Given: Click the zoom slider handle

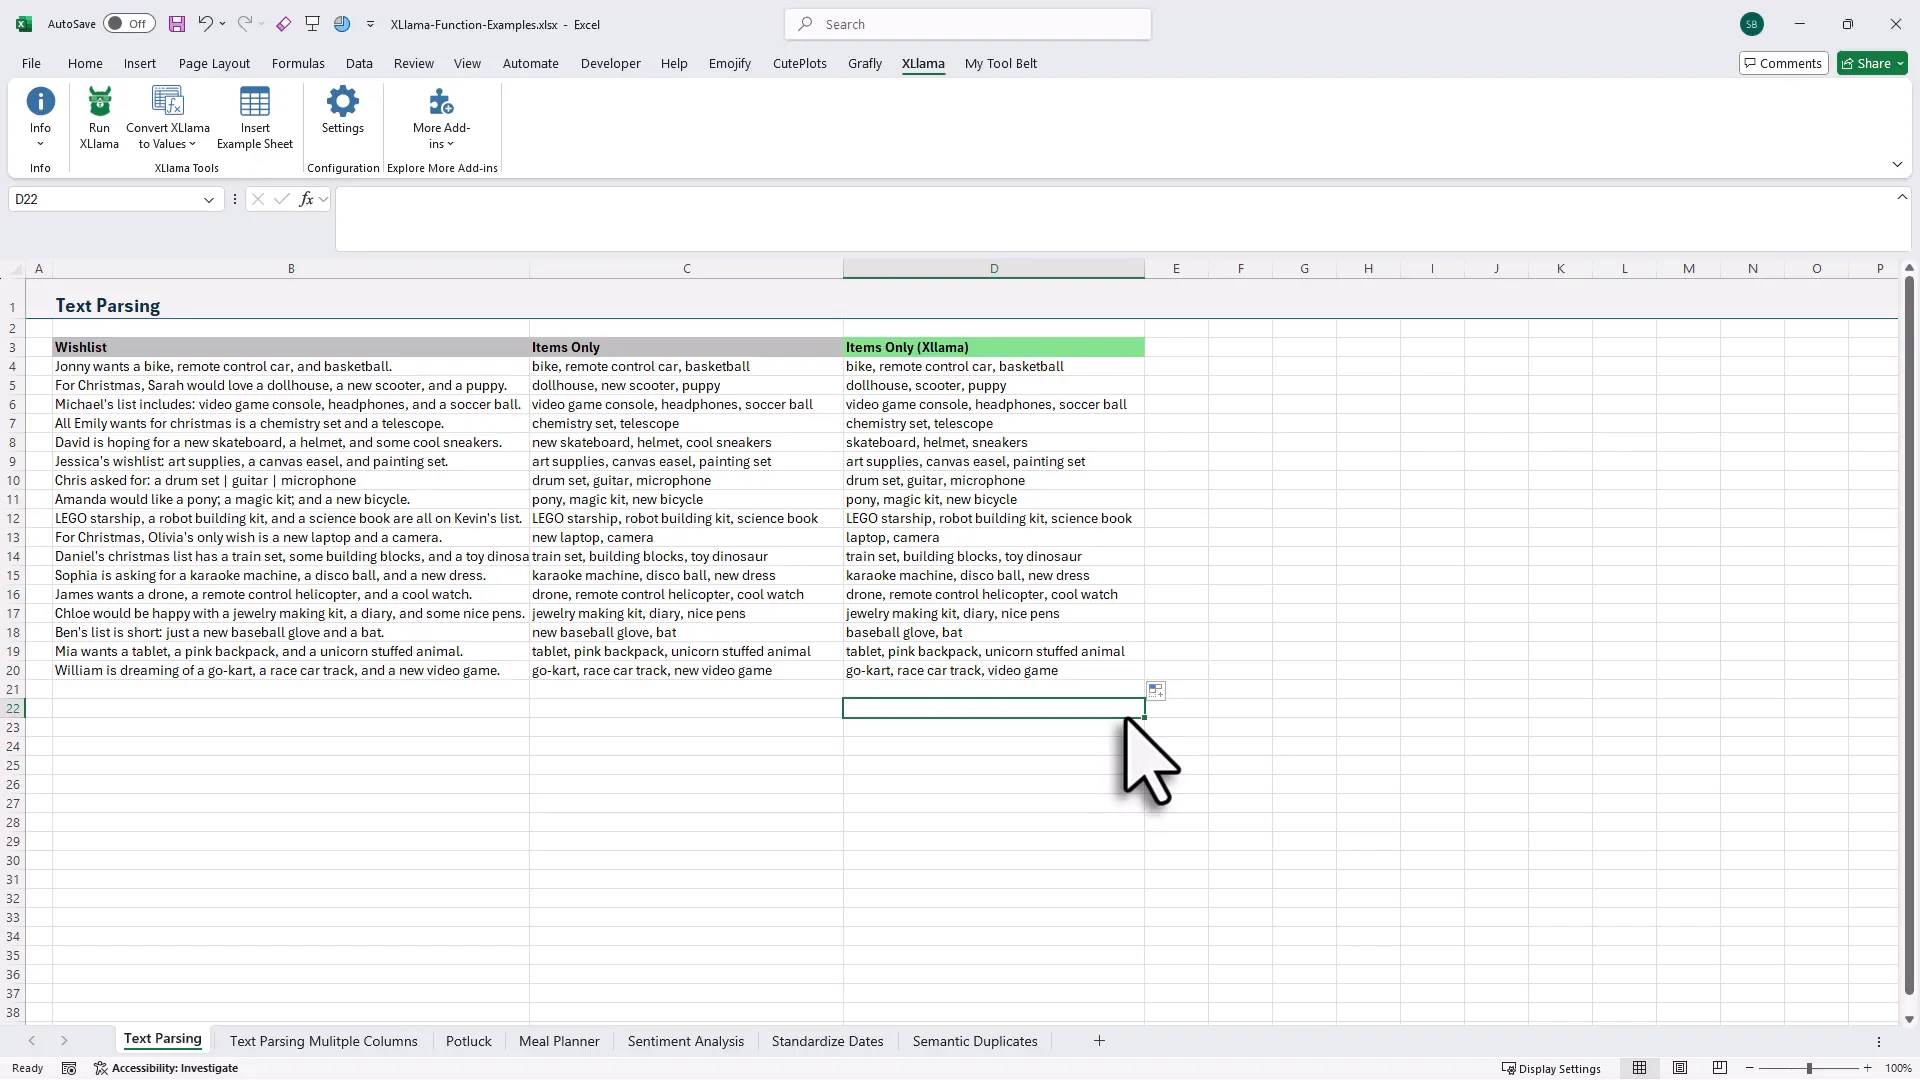Looking at the screenshot, I should [x=1809, y=1068].
